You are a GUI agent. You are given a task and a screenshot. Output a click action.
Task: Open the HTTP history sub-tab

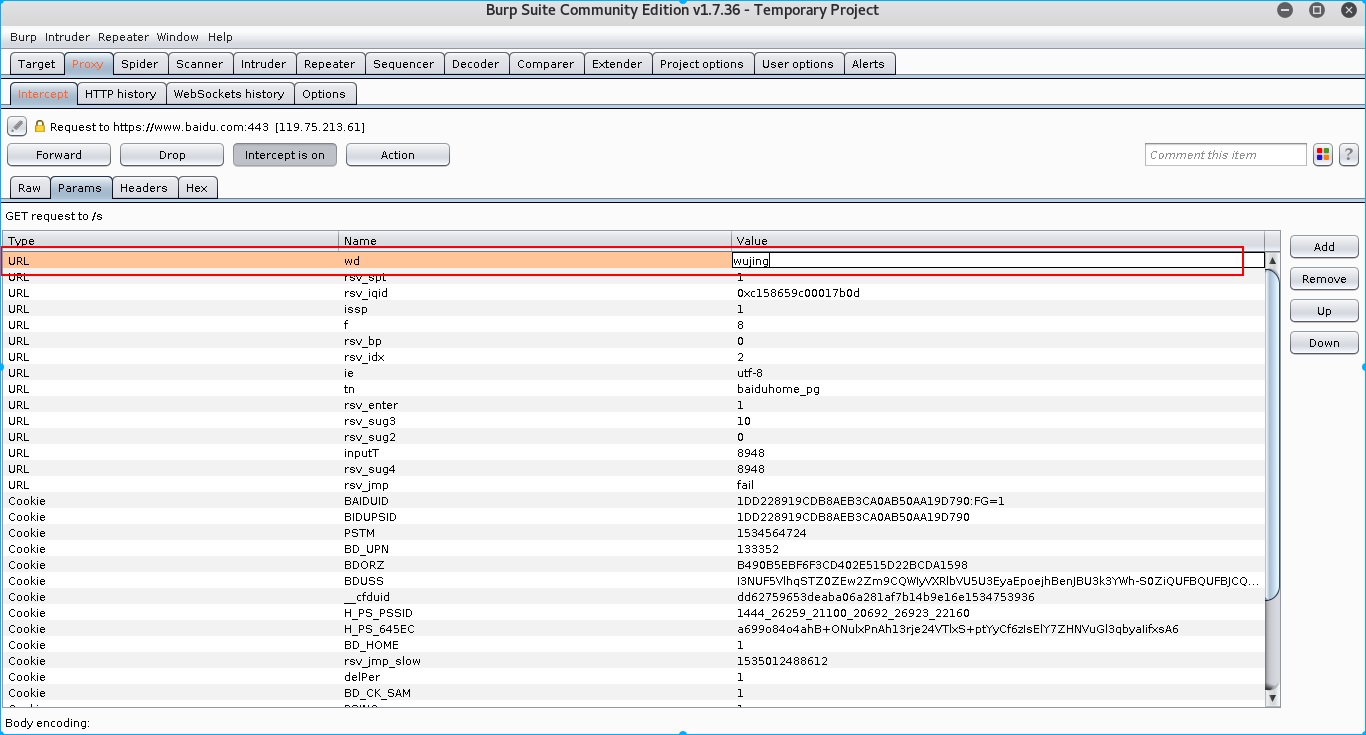[121, 94]
